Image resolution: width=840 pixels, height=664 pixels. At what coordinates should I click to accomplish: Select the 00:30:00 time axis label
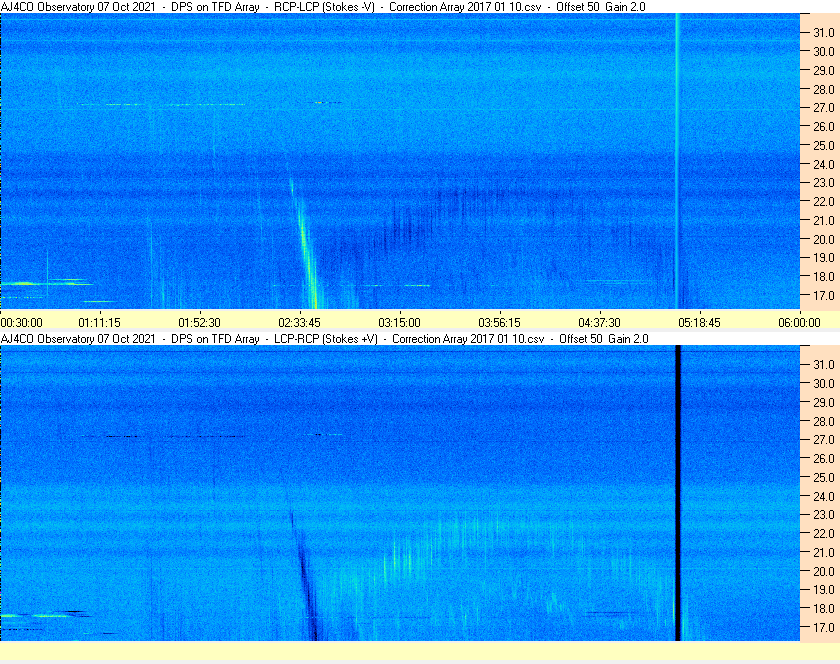21,323
